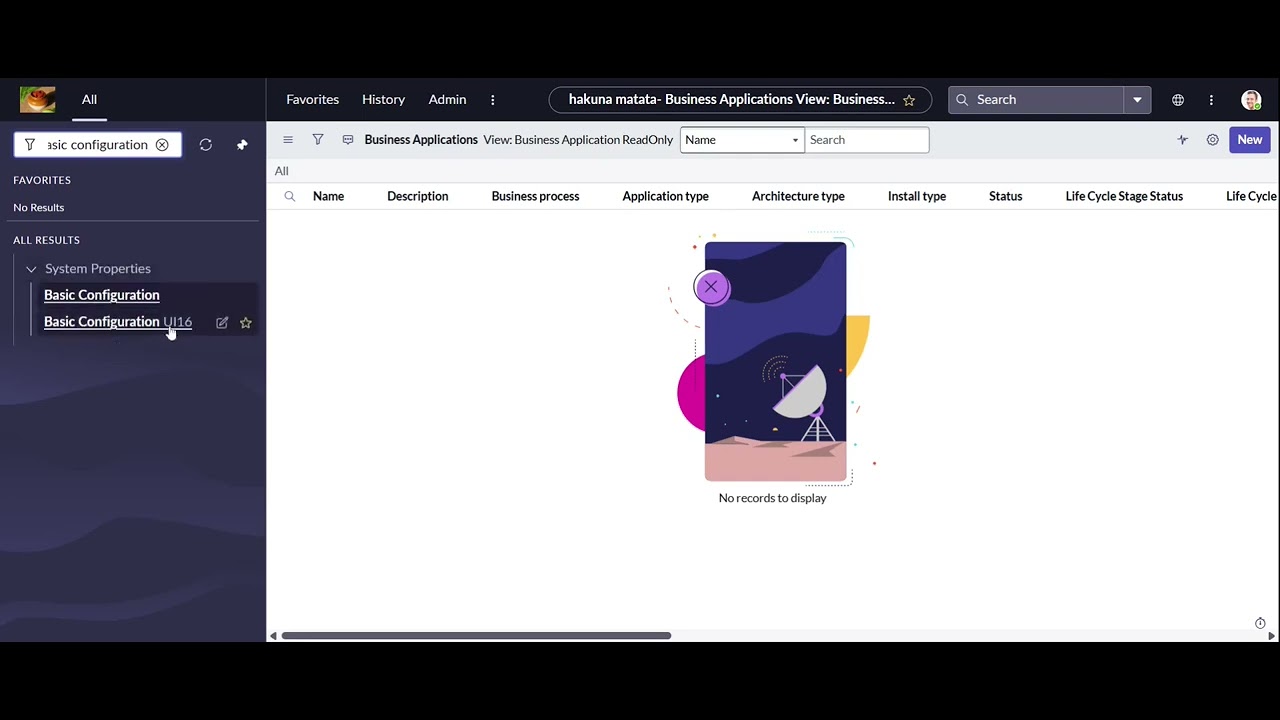Add Basic Configuration UI16 to favorites
1280x720 pixels.
pos(246,322)
